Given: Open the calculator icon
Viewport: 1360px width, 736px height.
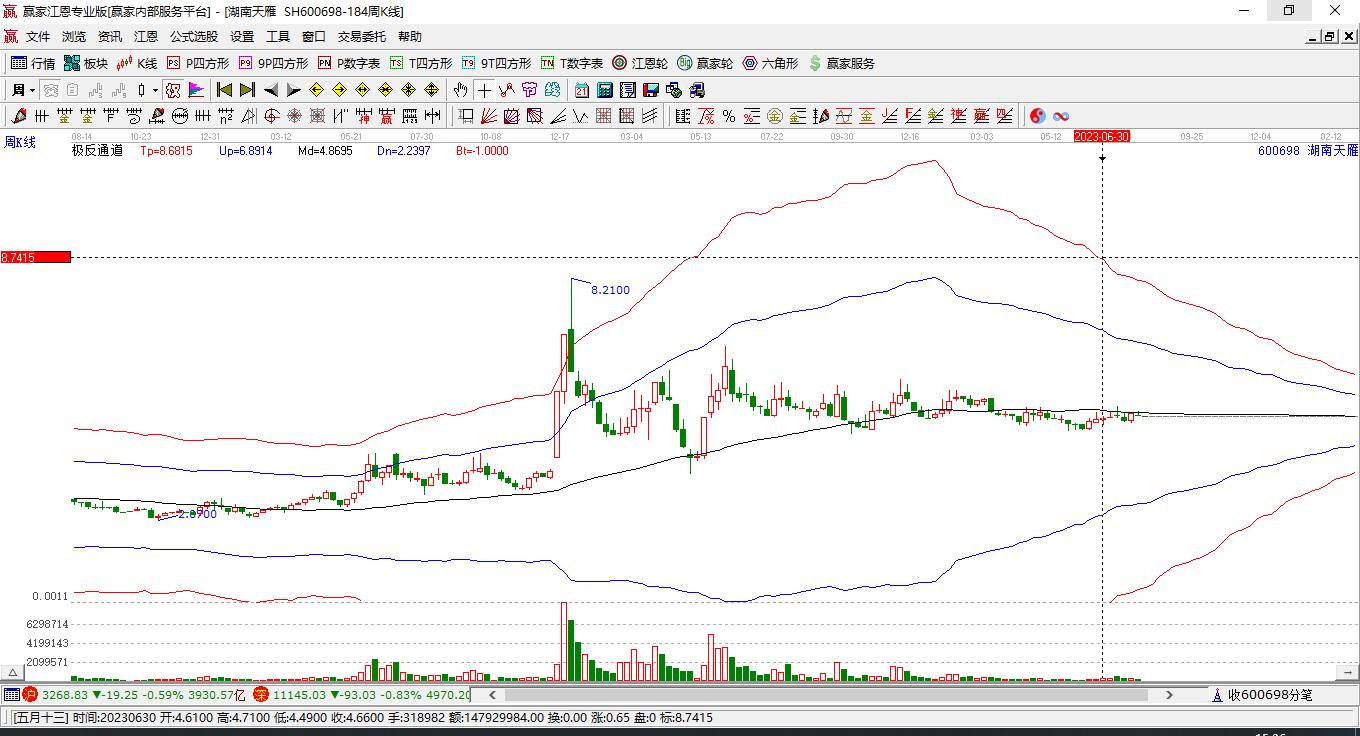Looking at the screenshot, I should coord(605,90).
